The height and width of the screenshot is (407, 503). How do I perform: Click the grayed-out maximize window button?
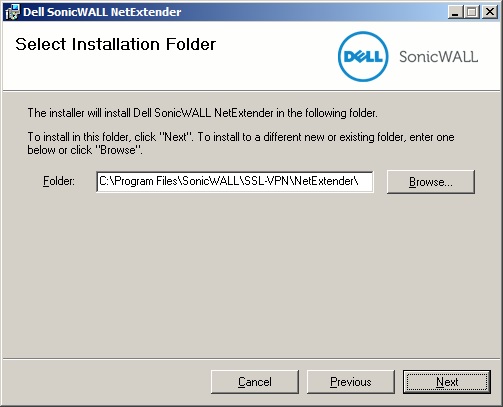pos(472,12)
